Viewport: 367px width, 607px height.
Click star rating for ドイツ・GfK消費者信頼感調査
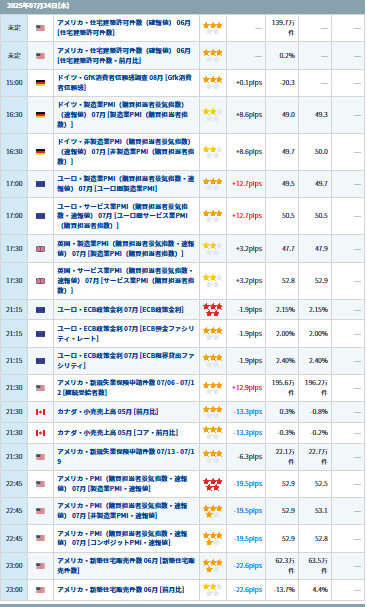point(213,83)
